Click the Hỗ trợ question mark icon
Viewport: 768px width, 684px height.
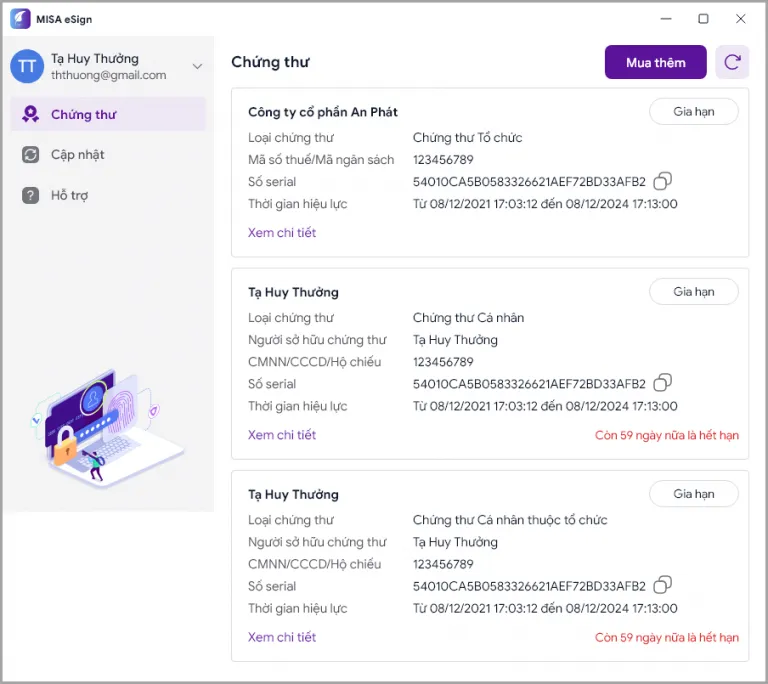31,195
